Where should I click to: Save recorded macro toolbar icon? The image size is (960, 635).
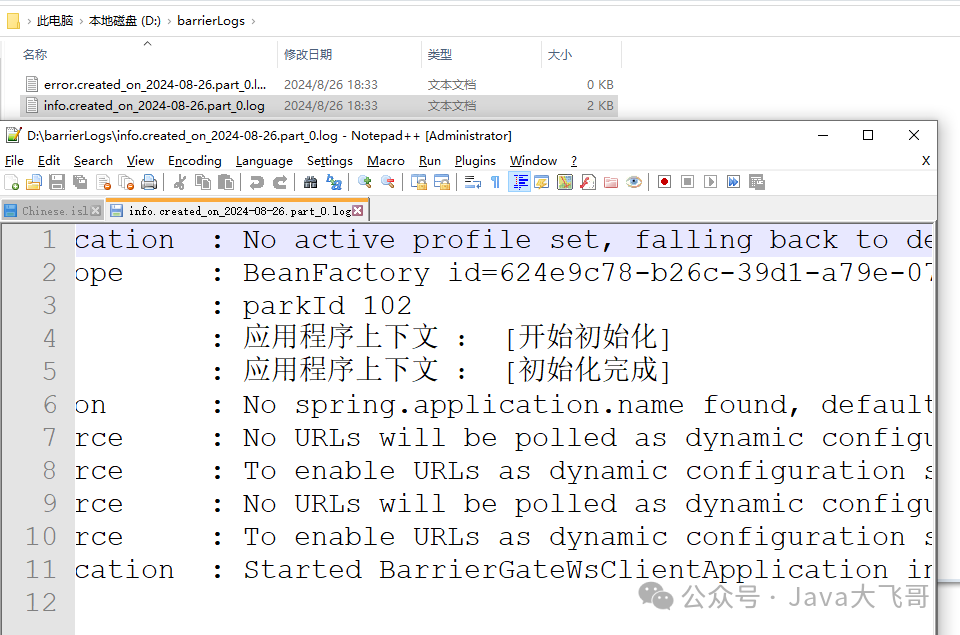[757, 182]
